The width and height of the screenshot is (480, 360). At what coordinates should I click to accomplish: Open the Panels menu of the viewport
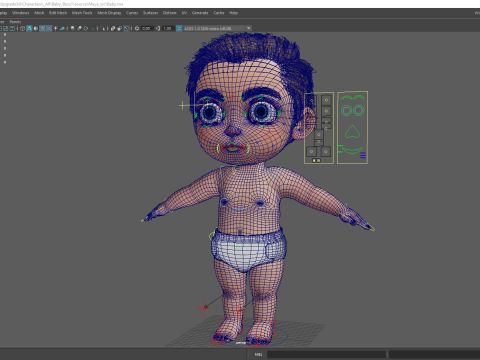(x=15, y=22)
